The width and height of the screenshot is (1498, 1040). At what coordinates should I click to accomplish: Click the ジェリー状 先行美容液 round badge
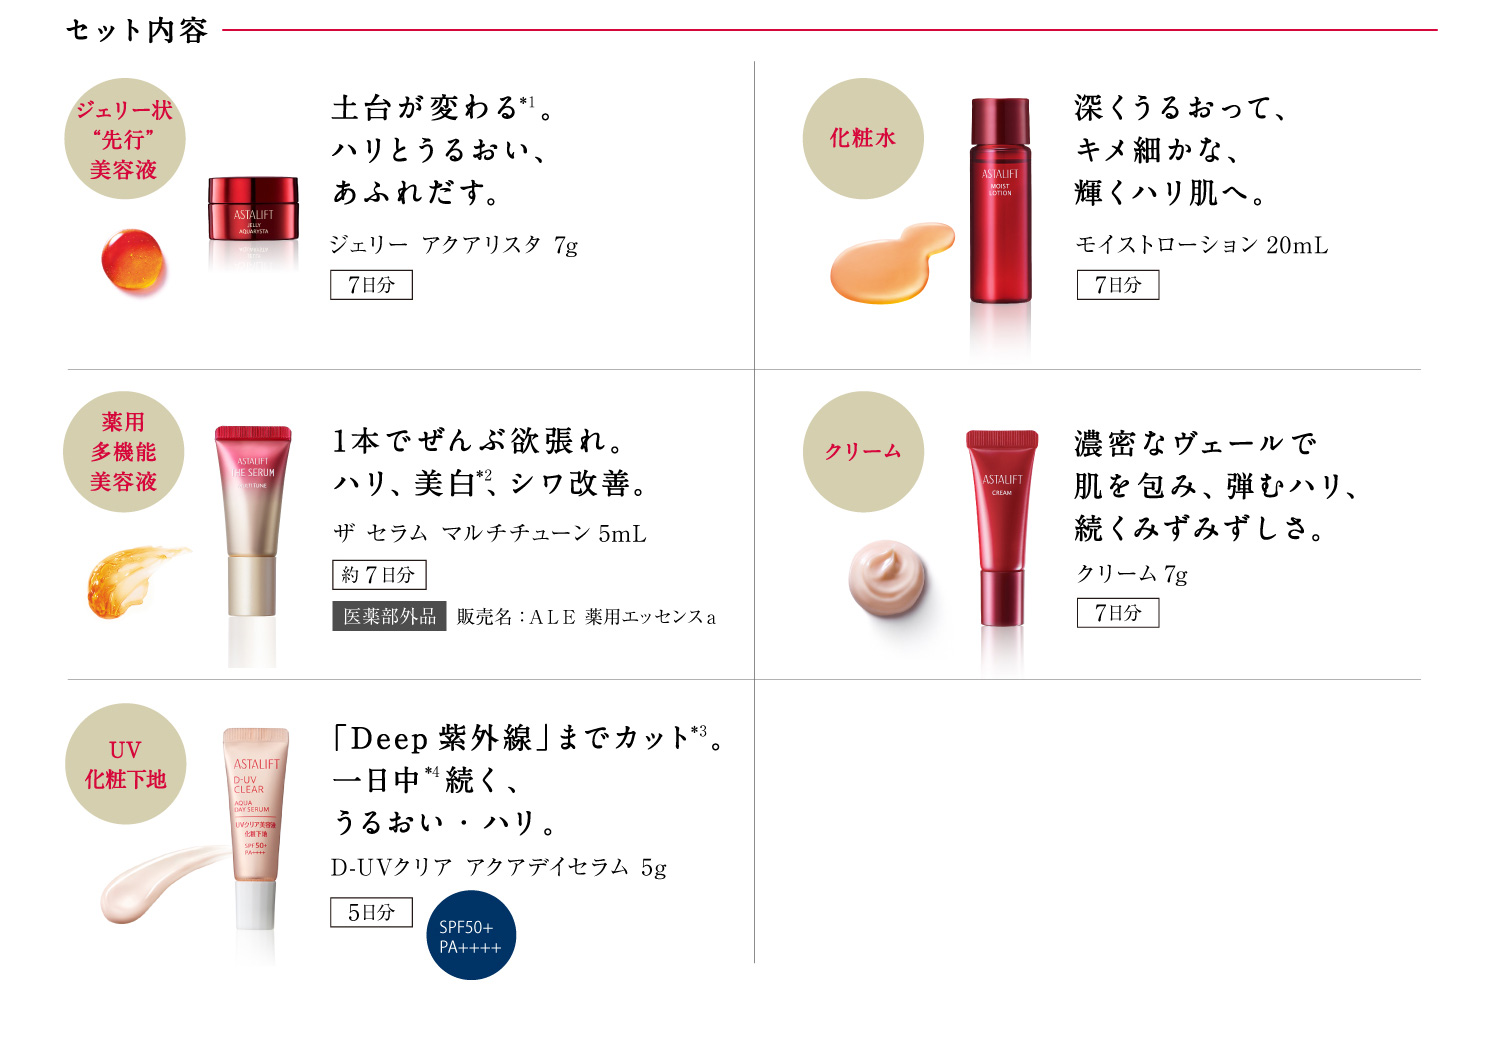[125, 139]
